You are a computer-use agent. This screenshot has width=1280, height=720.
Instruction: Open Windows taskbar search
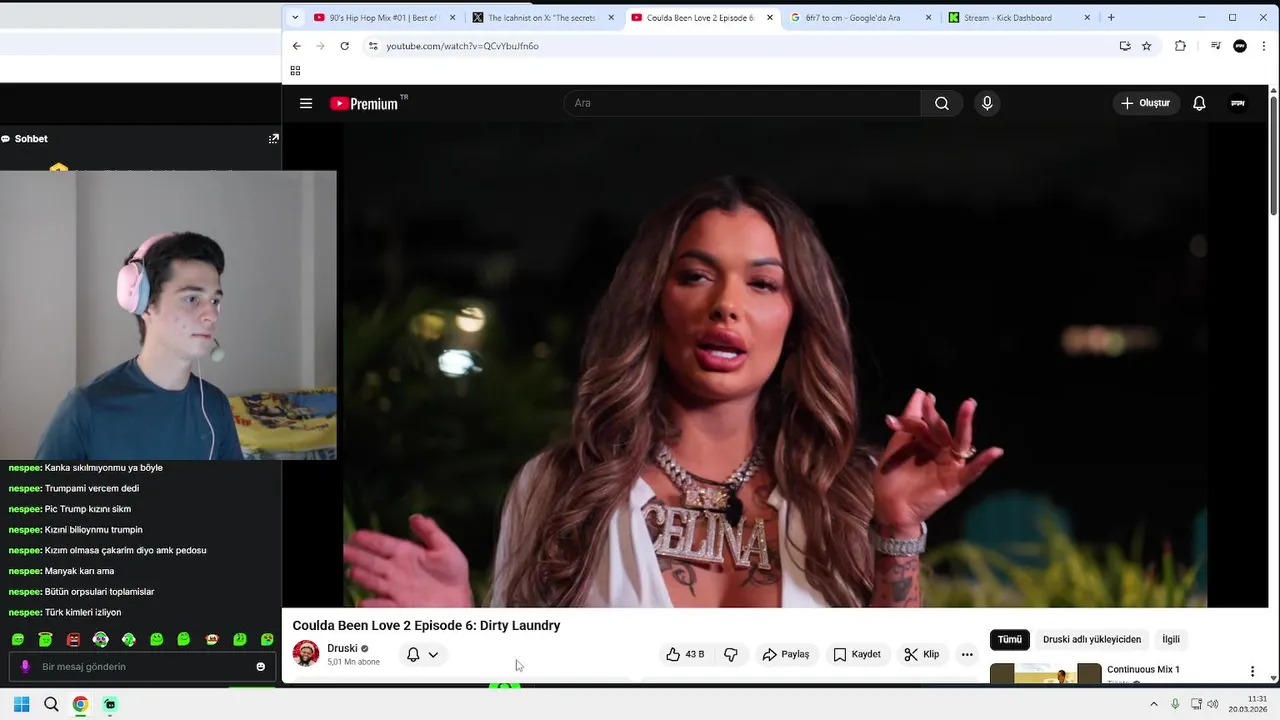(x=51, y=704)
